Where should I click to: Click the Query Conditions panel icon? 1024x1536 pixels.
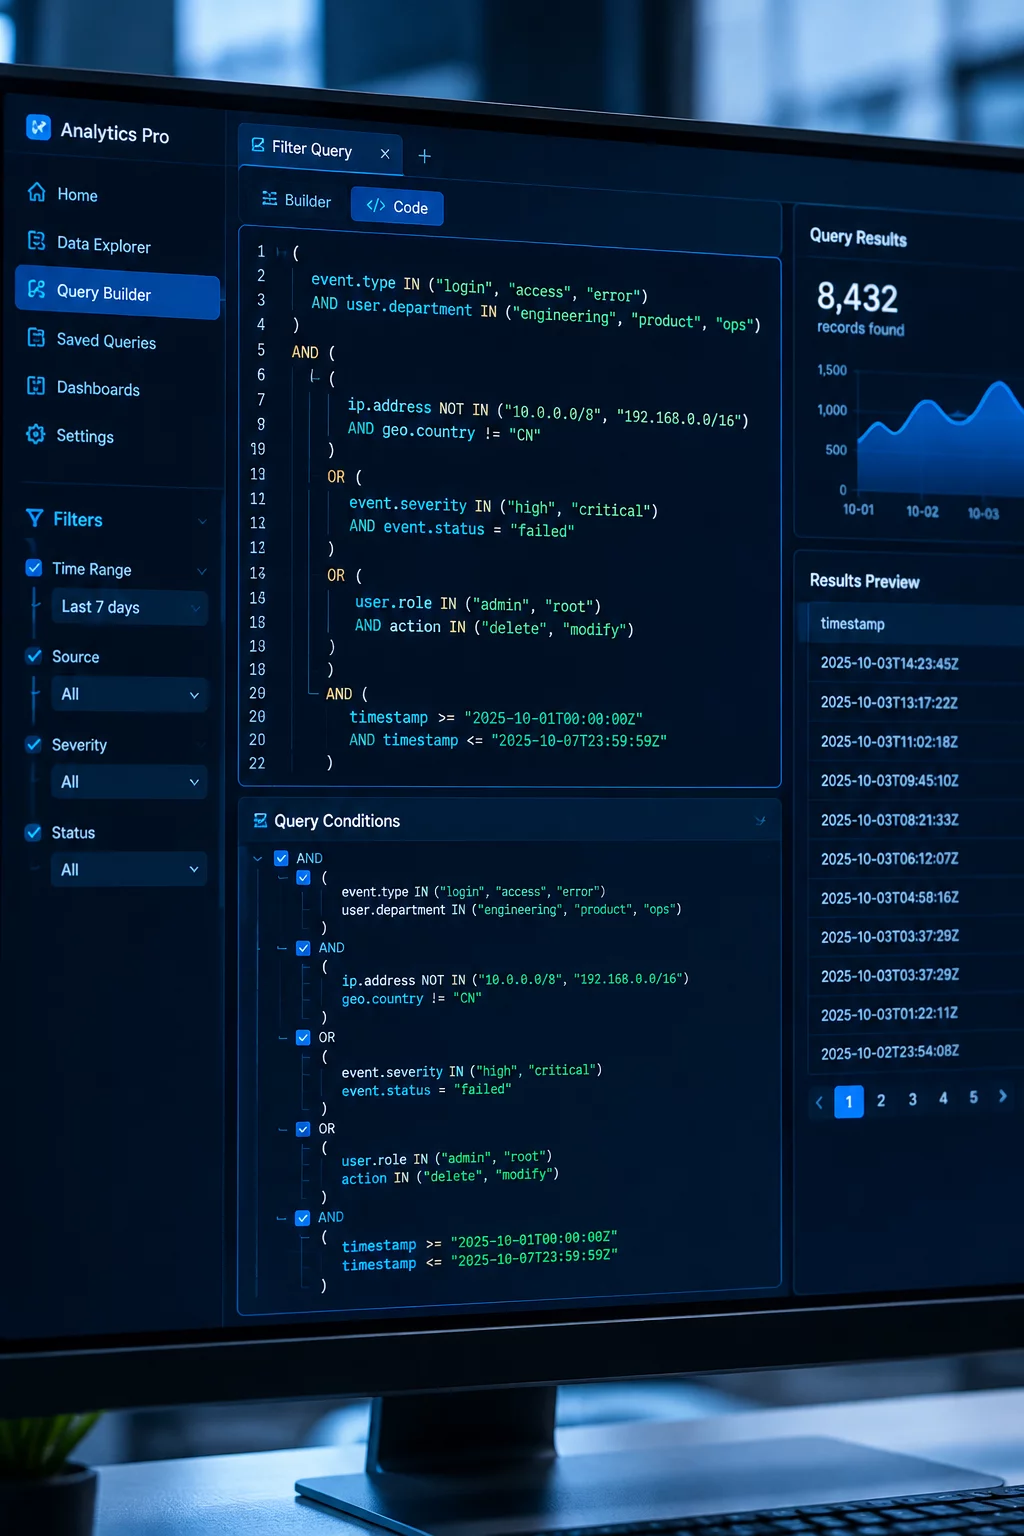tap(260, 820)
